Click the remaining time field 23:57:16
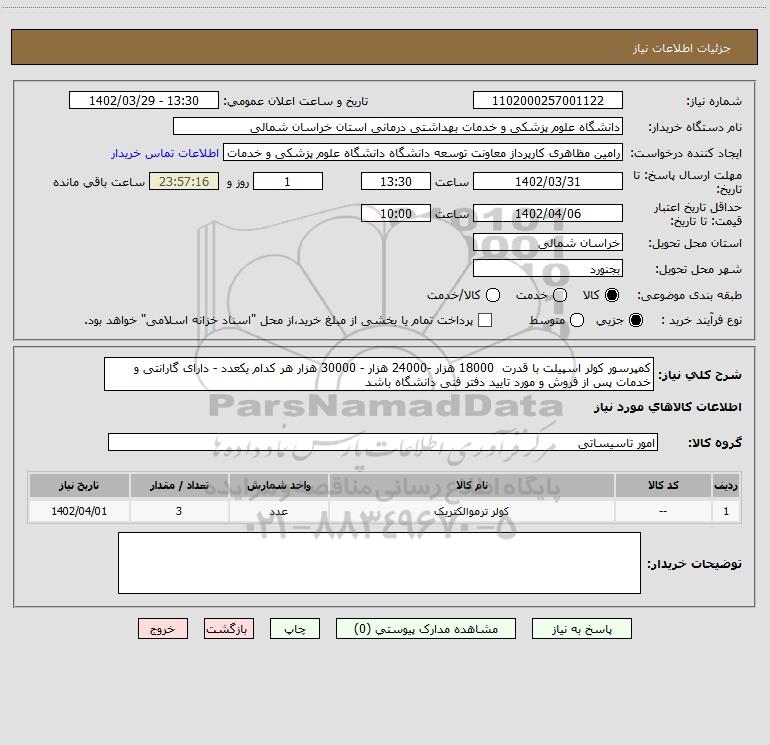The width and height of the screenshot is (770, 745). [x=184, y=181]
